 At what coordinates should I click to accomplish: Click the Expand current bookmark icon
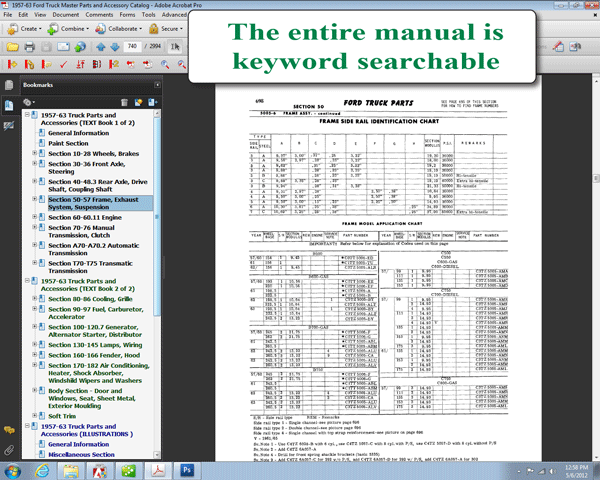[x=153, y=102]
